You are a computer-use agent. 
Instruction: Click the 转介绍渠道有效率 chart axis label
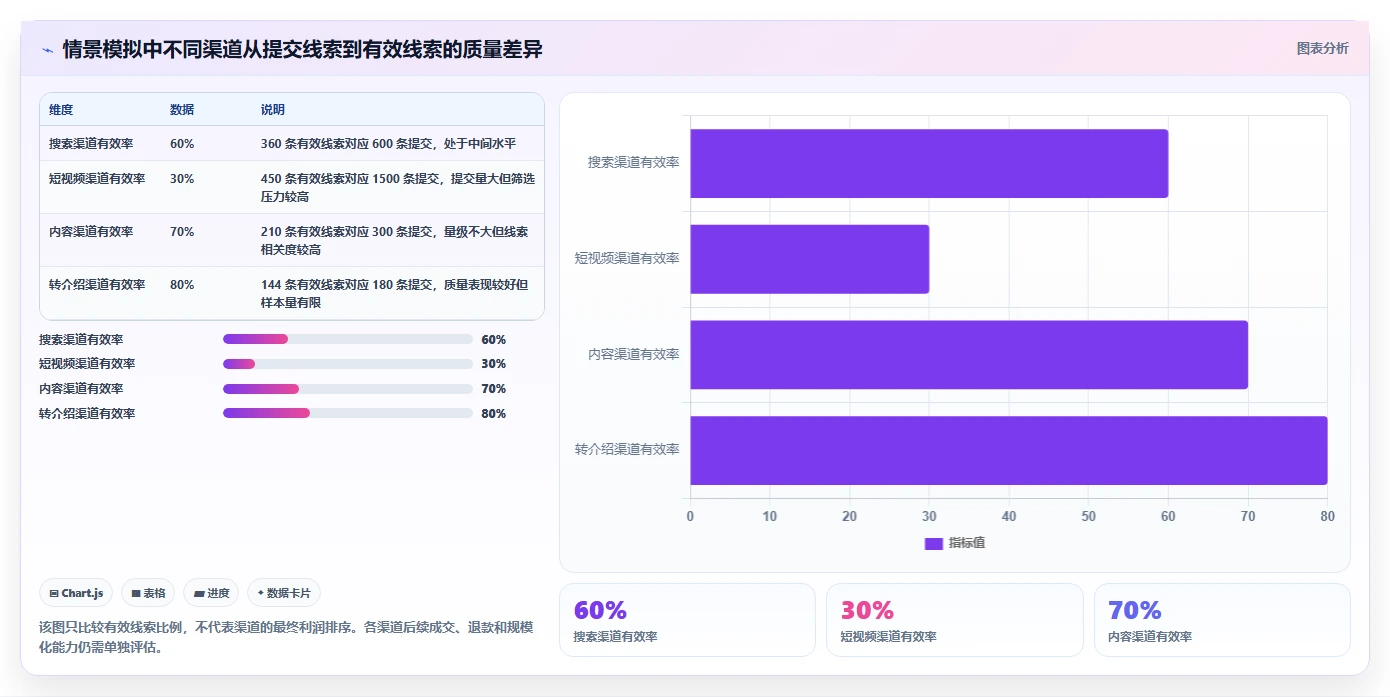coord(627,449)
